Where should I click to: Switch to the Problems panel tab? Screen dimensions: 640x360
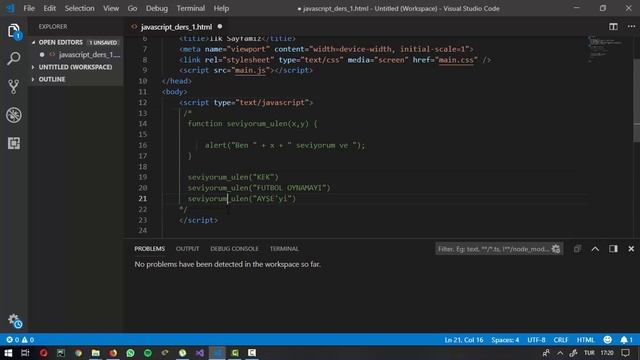pos(149,249)
